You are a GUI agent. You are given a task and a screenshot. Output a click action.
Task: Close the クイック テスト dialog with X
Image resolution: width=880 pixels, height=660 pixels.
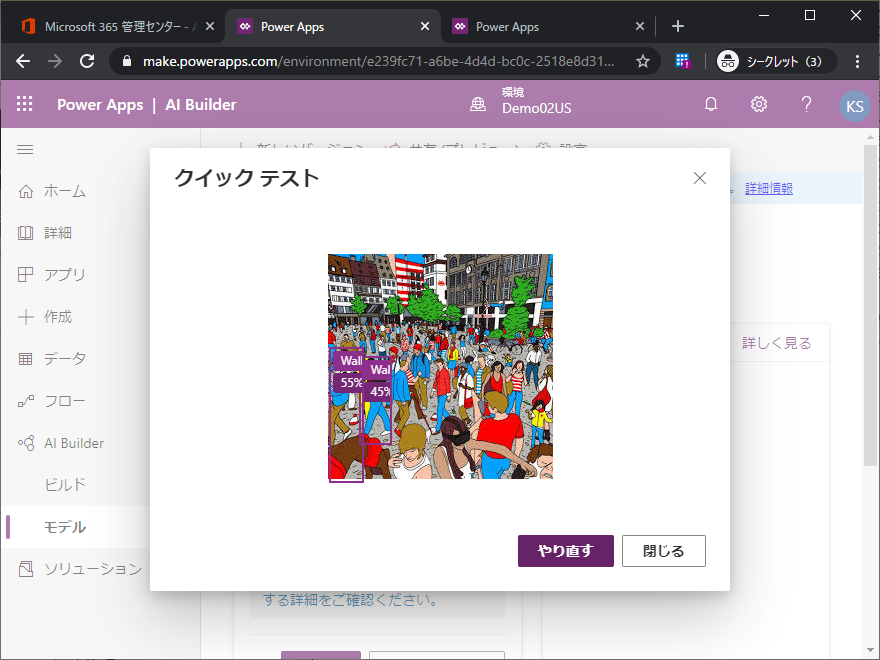(699, 178)
